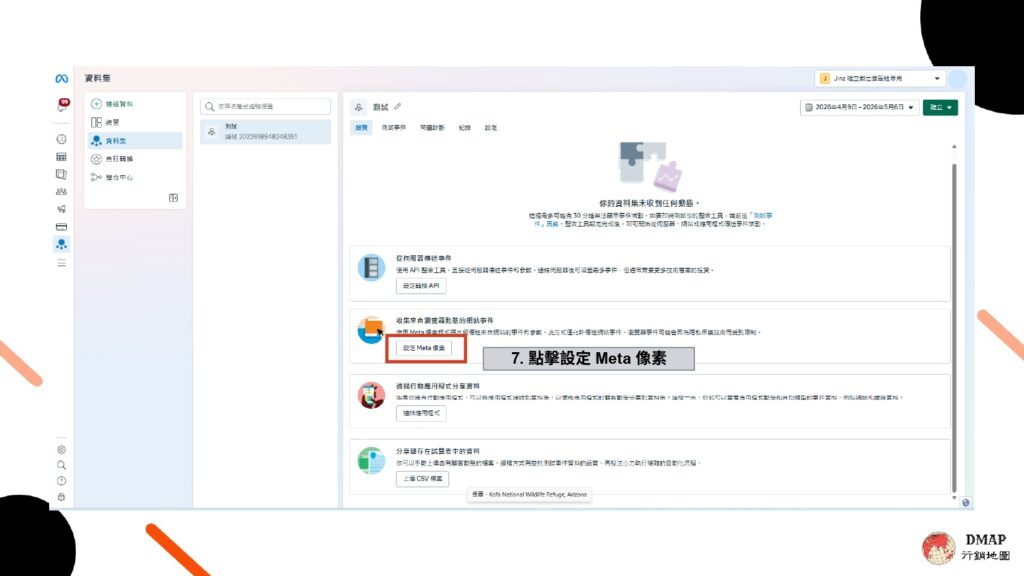1024x576 pixels.
Task: Click the Kofa National Wildlife Refuge tooltip
Action: tap(530, 494)
